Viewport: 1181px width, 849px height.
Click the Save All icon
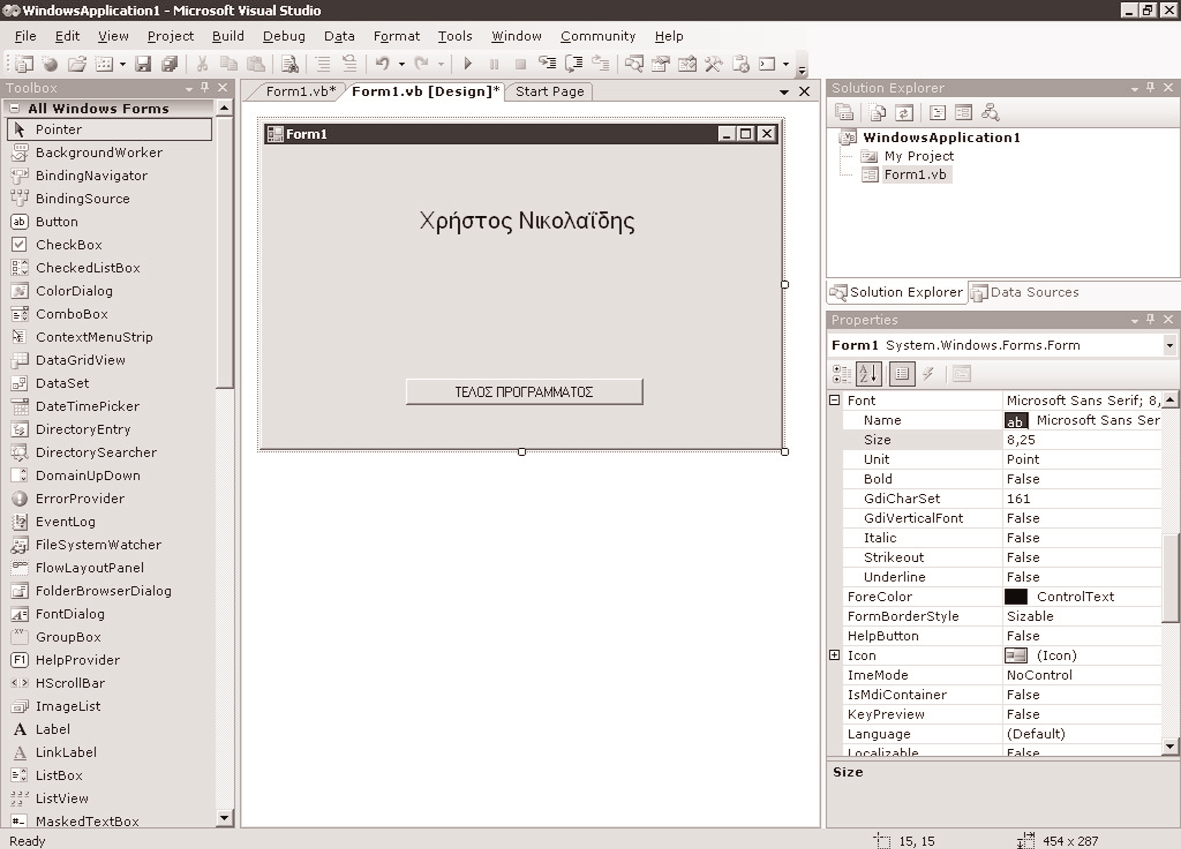[x=169, y=64]
